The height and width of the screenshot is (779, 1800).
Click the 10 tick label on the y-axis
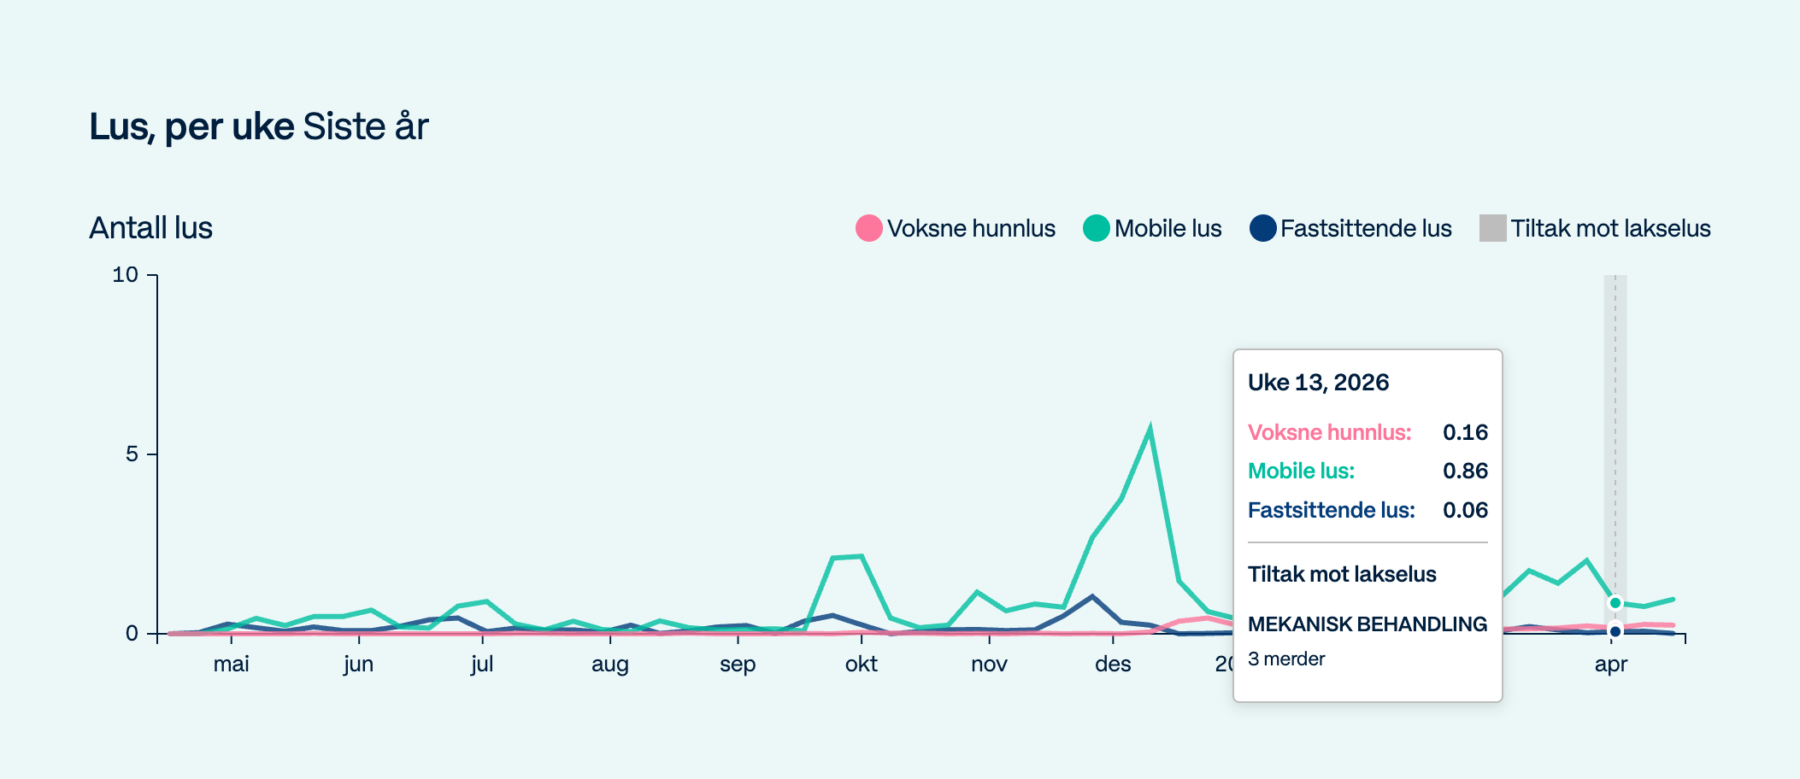(125, 275)
